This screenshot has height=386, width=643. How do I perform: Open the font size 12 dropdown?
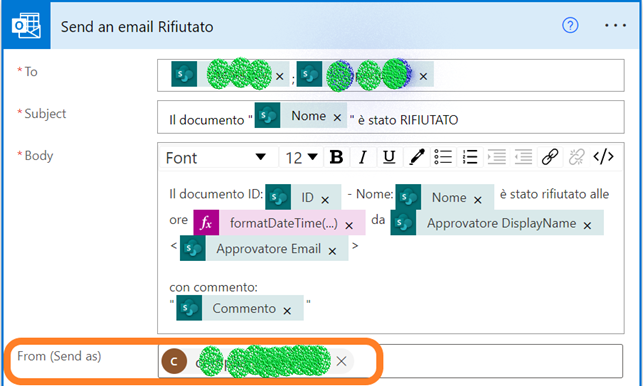click(x=301, y=158)
